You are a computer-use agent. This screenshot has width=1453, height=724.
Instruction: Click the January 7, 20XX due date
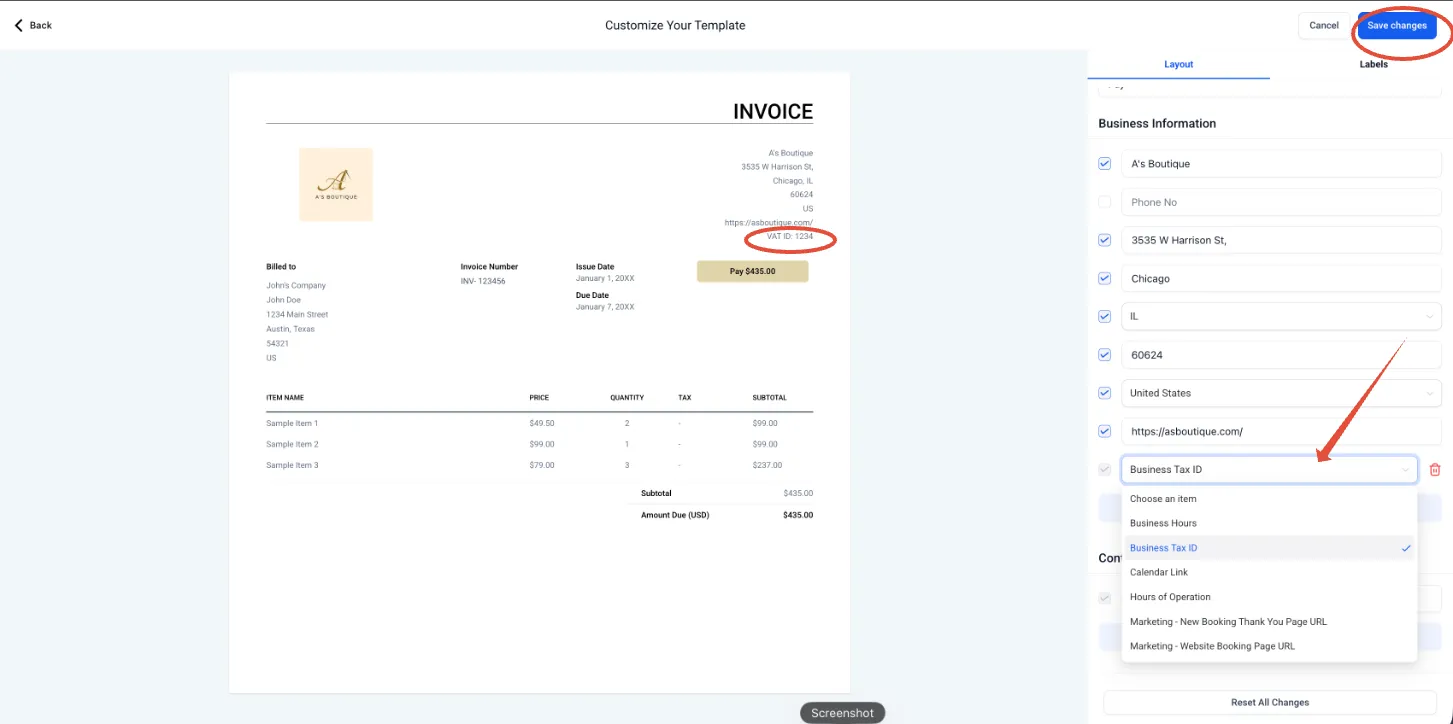(x=605, y=307)
